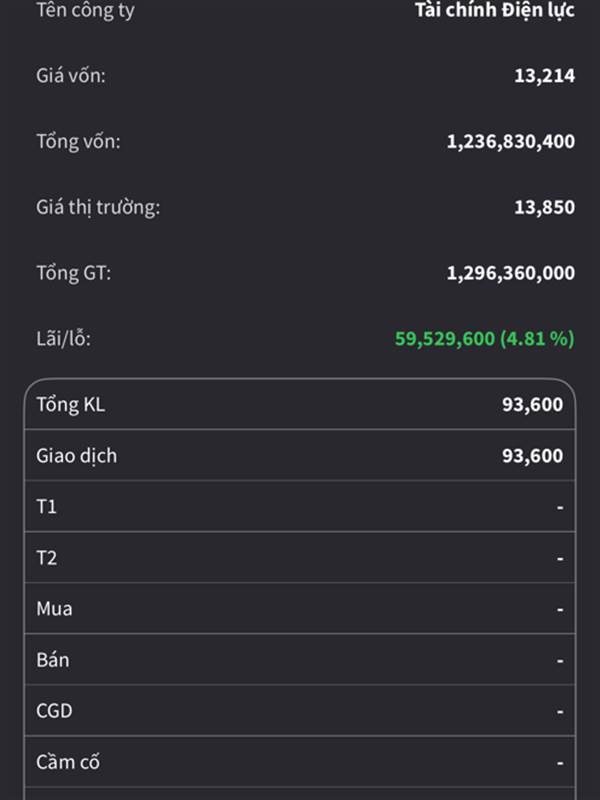The width and height of the screenshot is (600, 800).
Task: Click the Giá vốn label
Action: [x=70, y=74]
